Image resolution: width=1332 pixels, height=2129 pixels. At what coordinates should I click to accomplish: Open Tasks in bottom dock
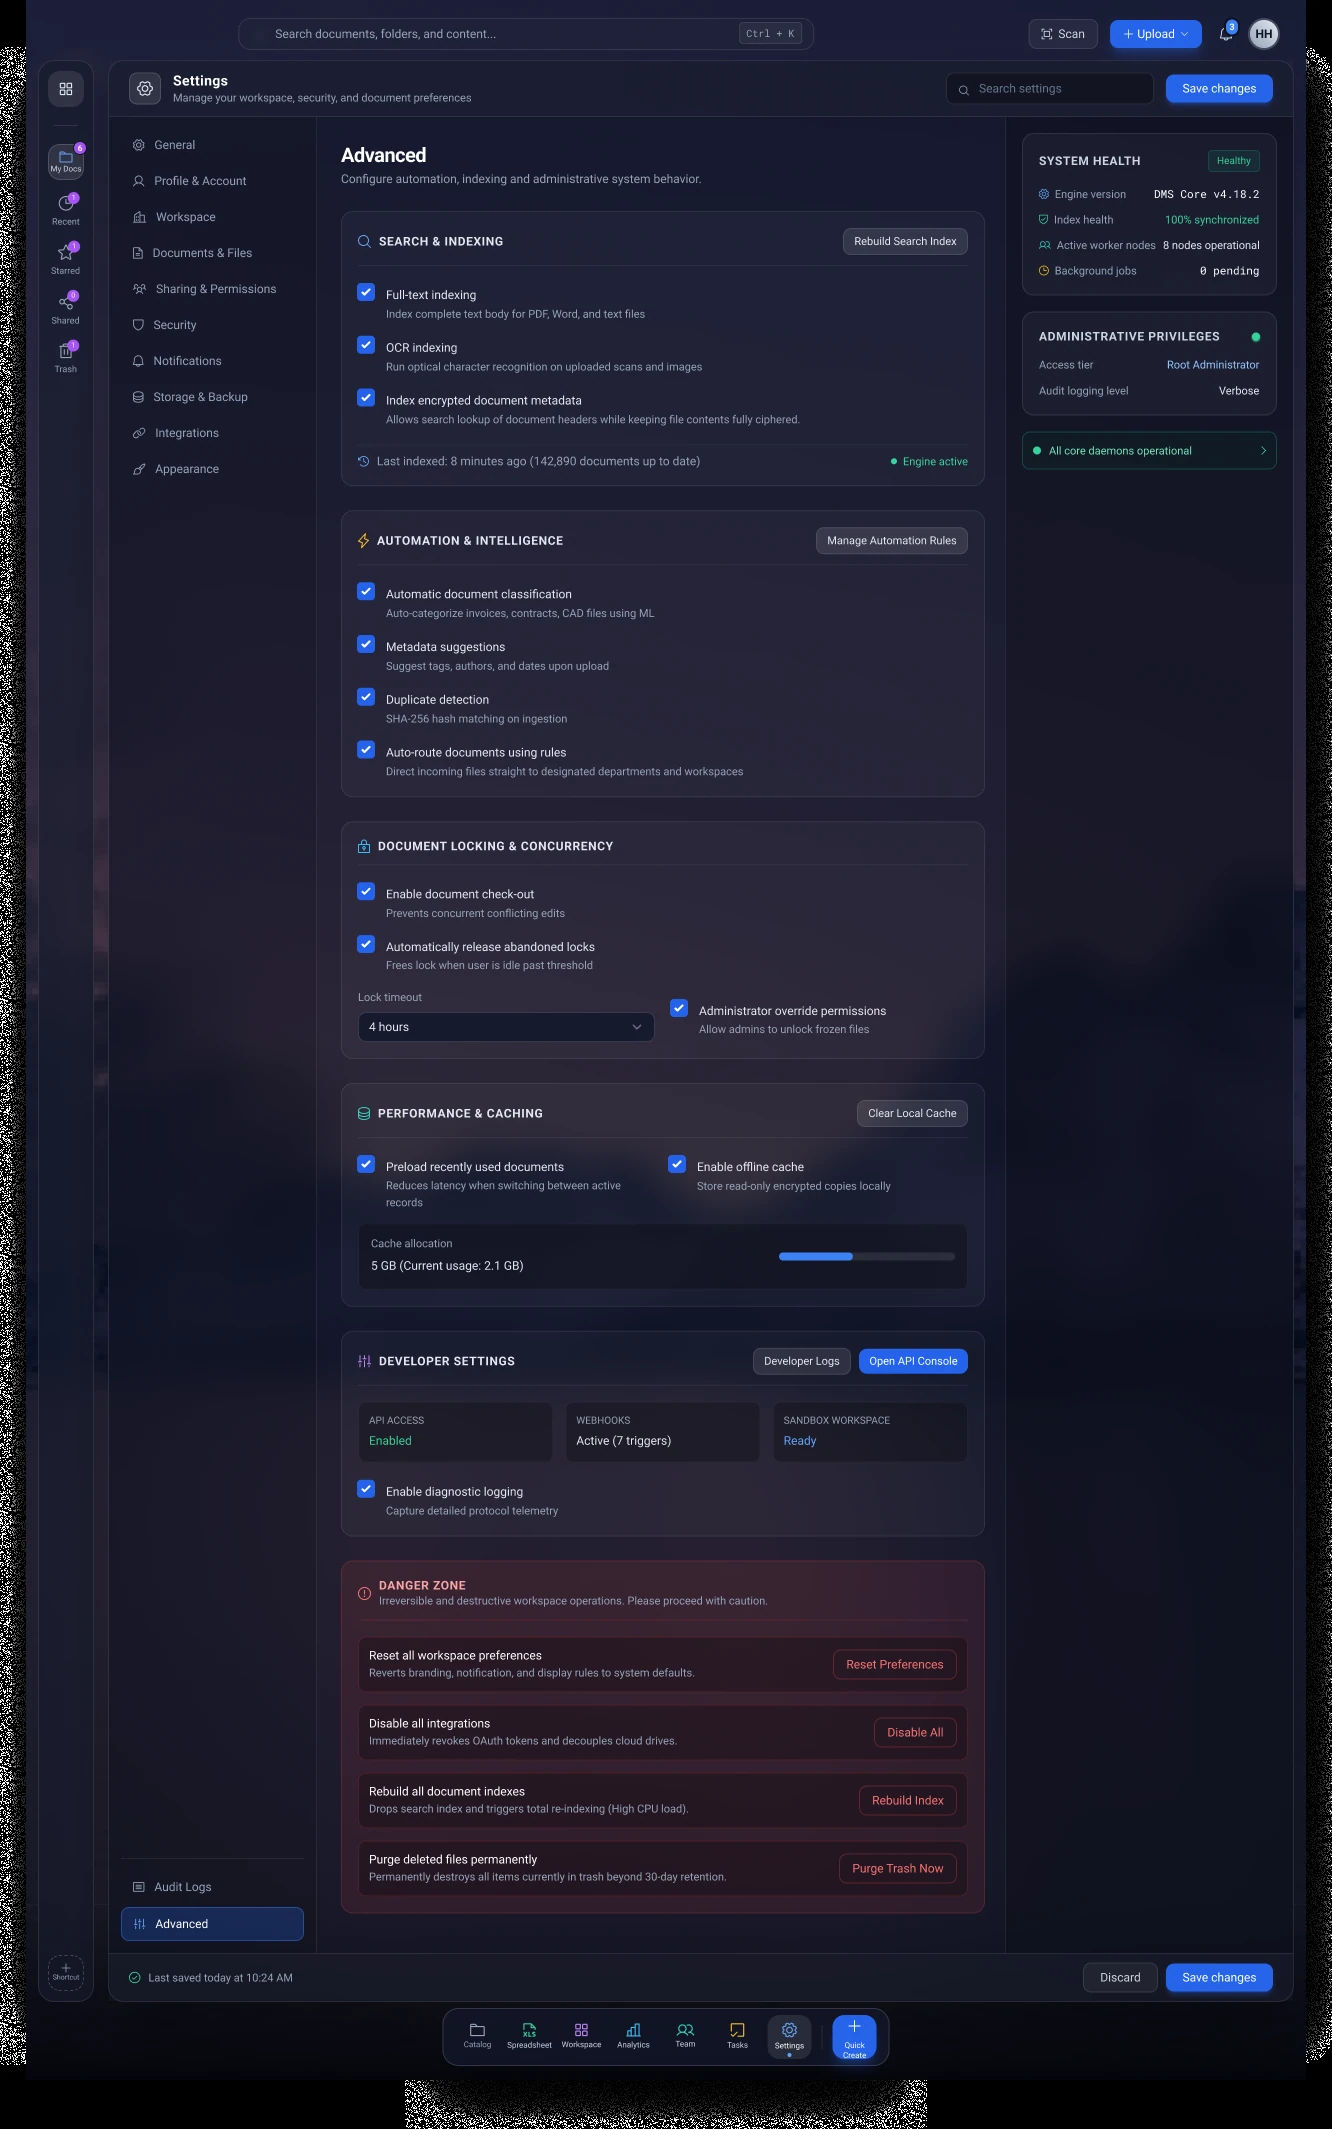737,2035
